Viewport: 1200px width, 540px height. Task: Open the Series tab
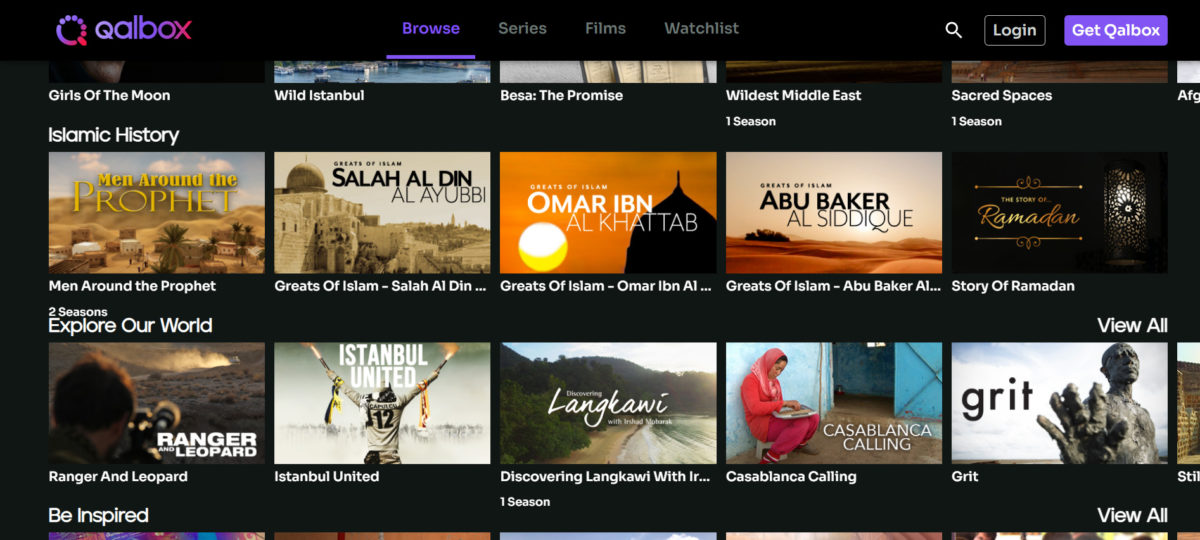tap(522, 28)
